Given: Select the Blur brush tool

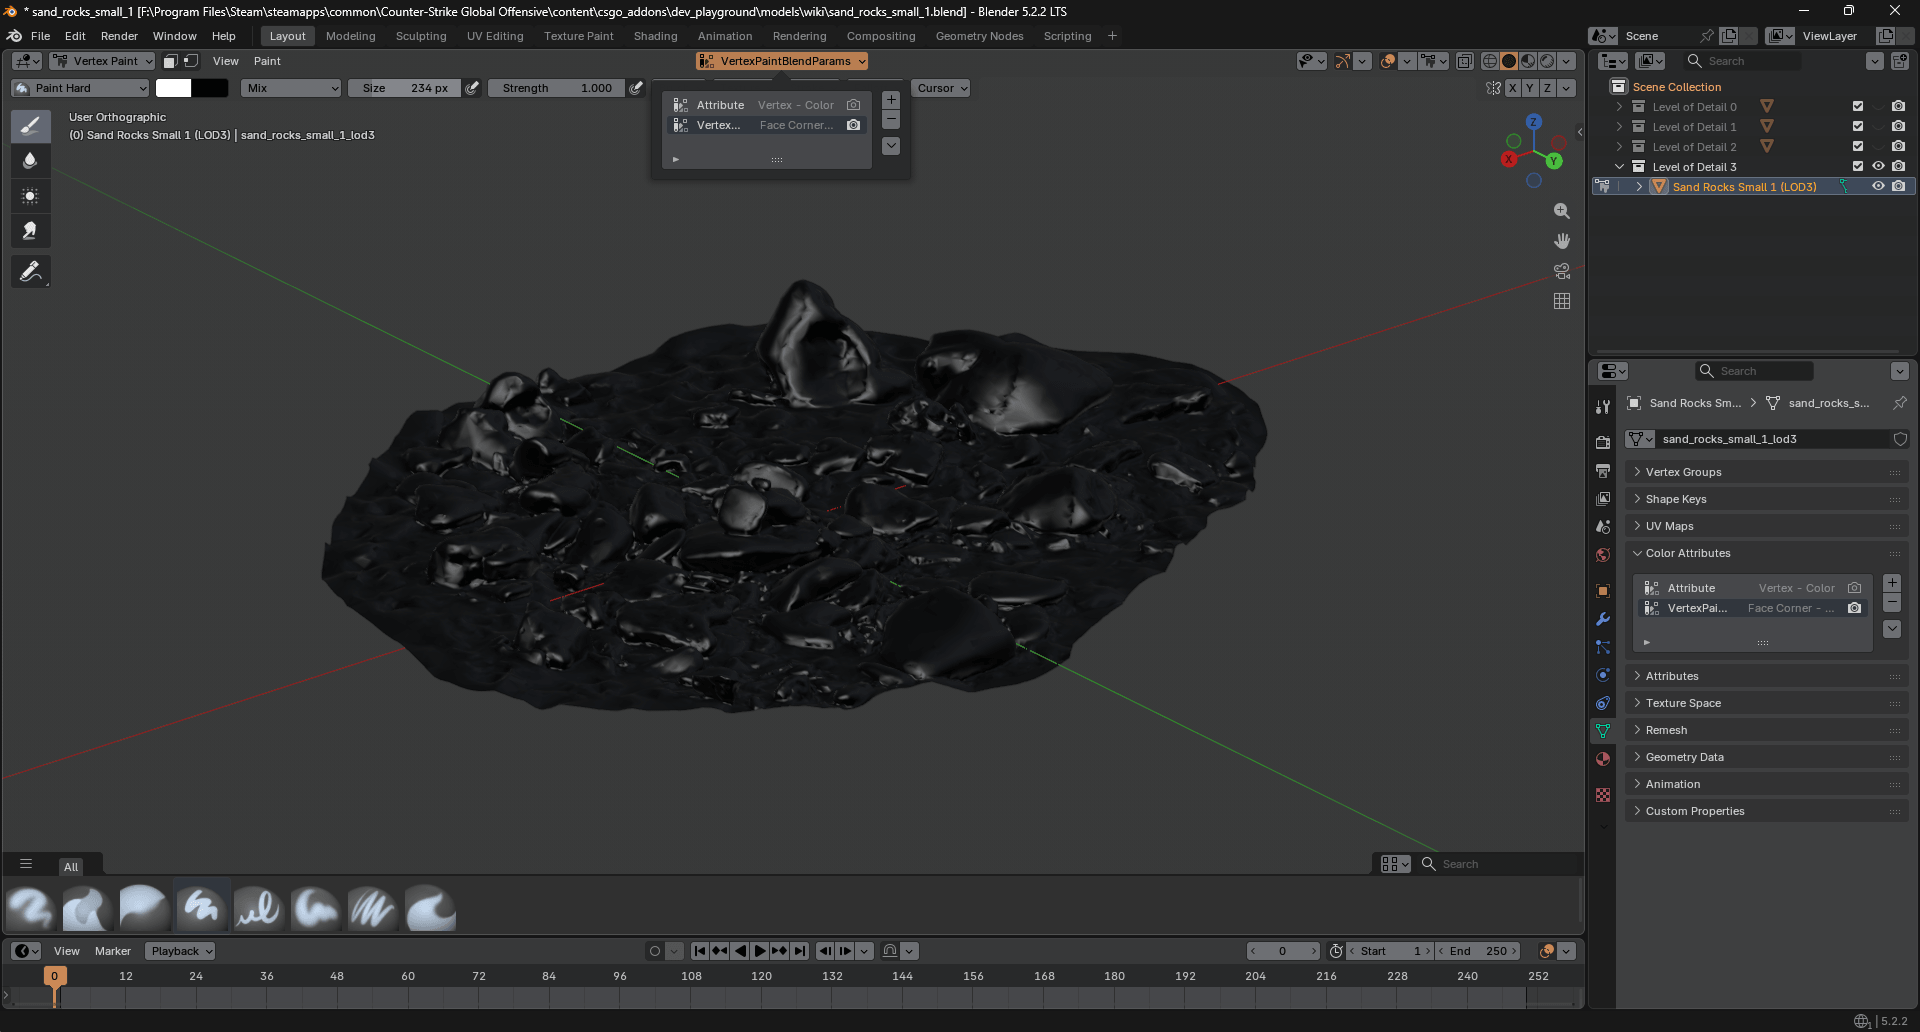Looking at the screenshot, I should [x=31, y=161].
